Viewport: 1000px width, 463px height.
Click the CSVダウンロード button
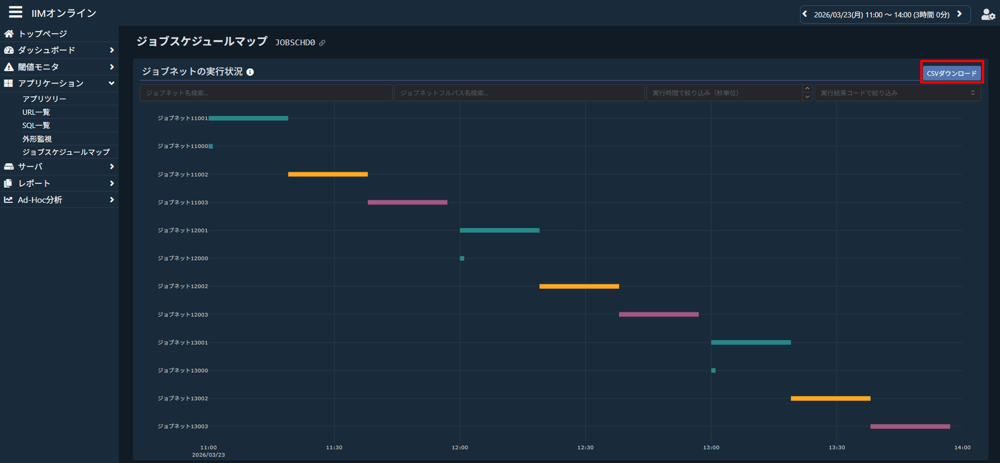tap(951, 73)
